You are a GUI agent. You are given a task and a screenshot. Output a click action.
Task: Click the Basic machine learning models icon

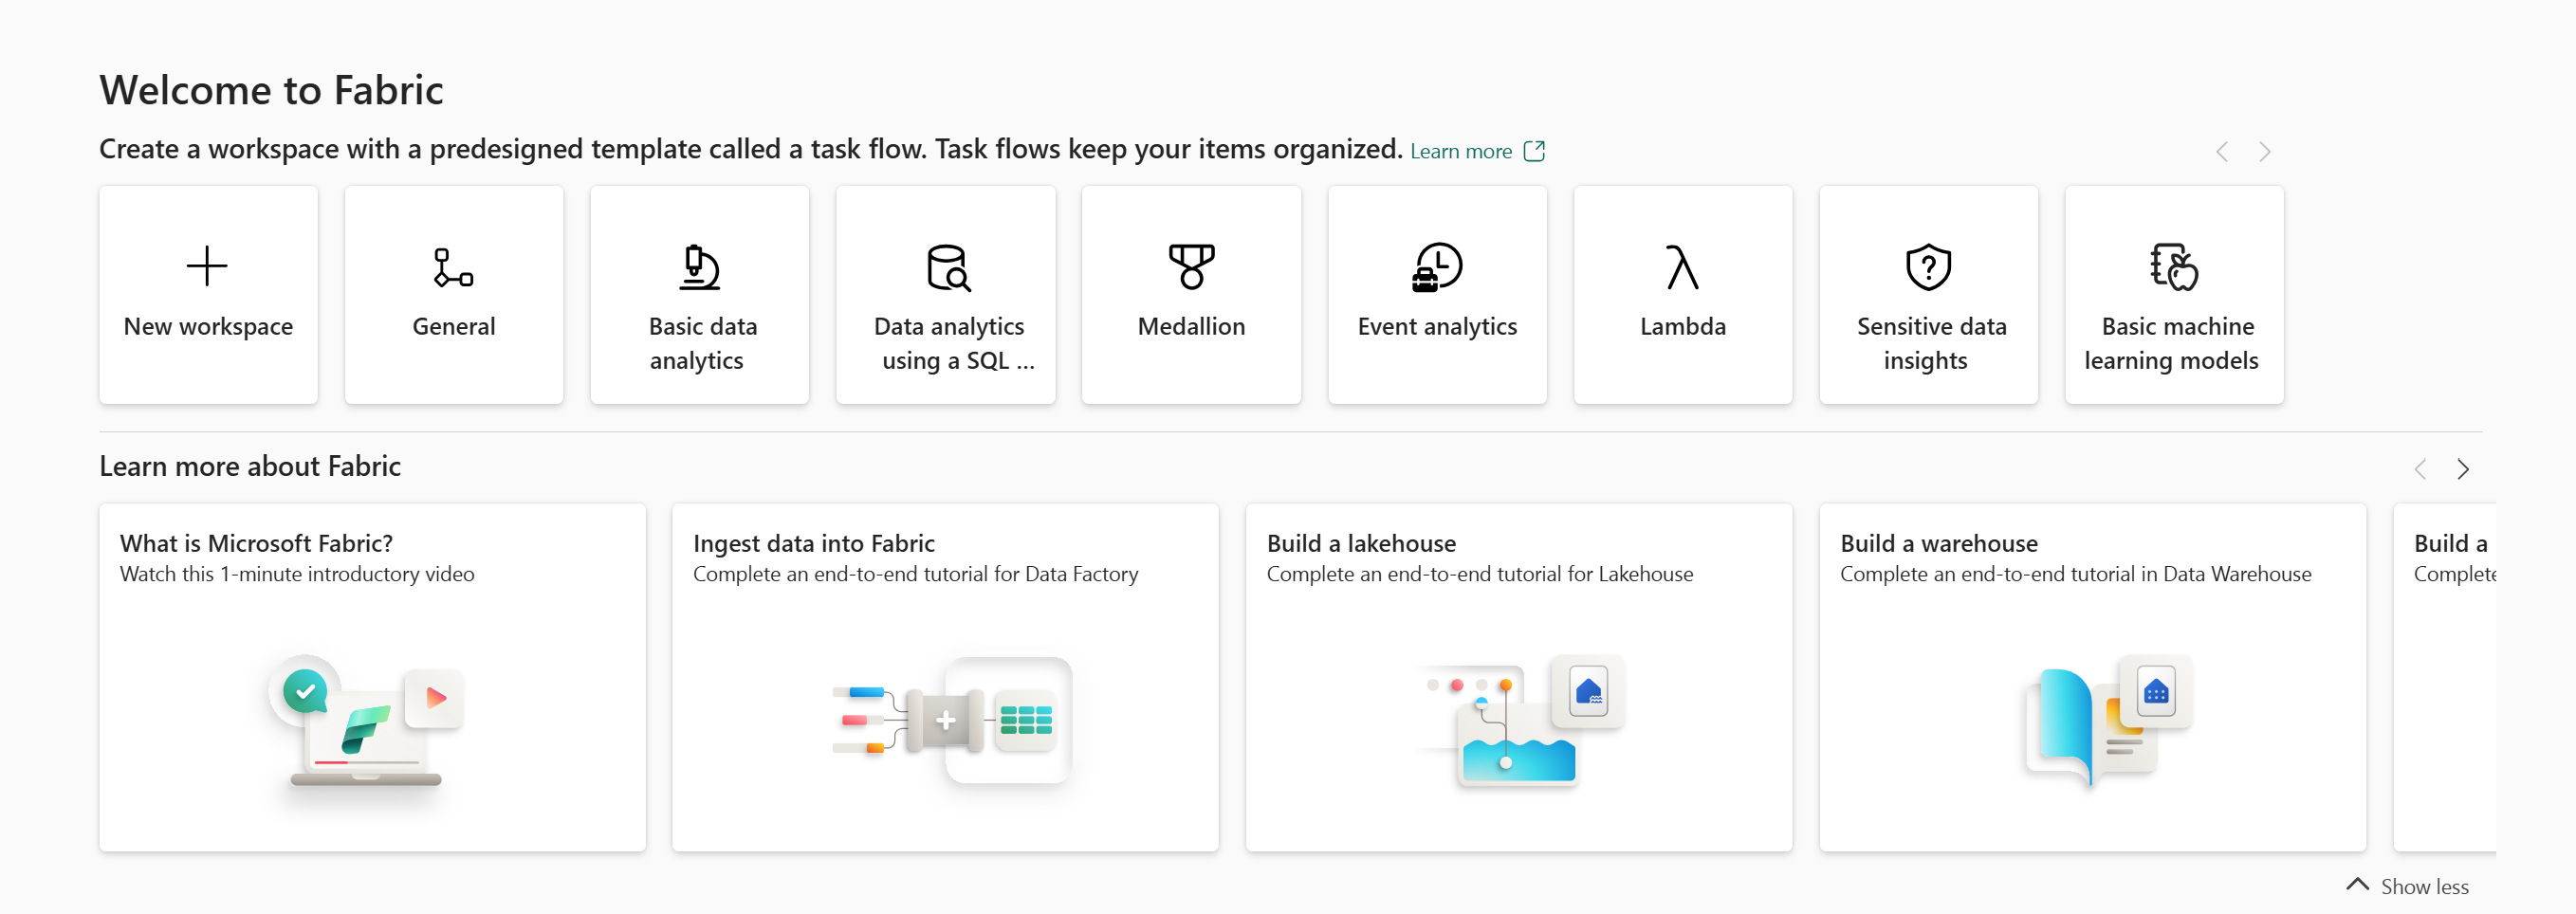[x=2174, y=267]
